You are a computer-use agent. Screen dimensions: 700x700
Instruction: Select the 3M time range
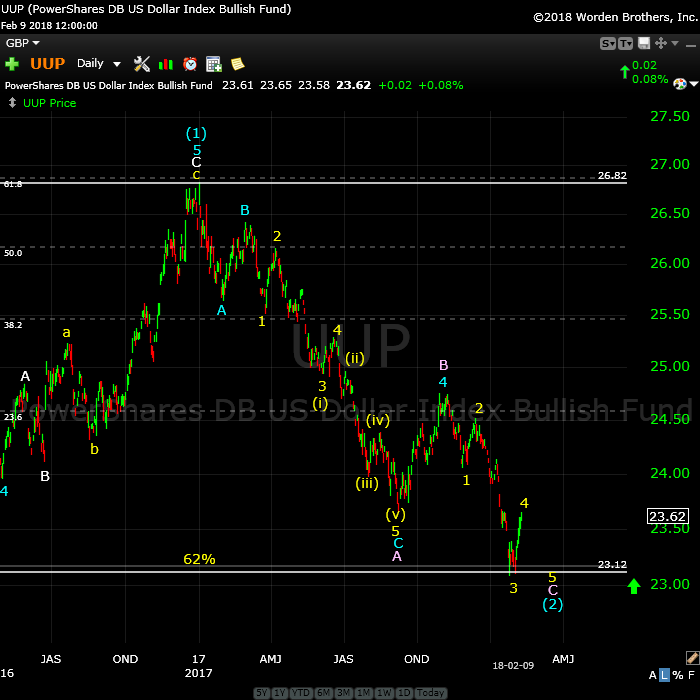[x=344, y=693]
